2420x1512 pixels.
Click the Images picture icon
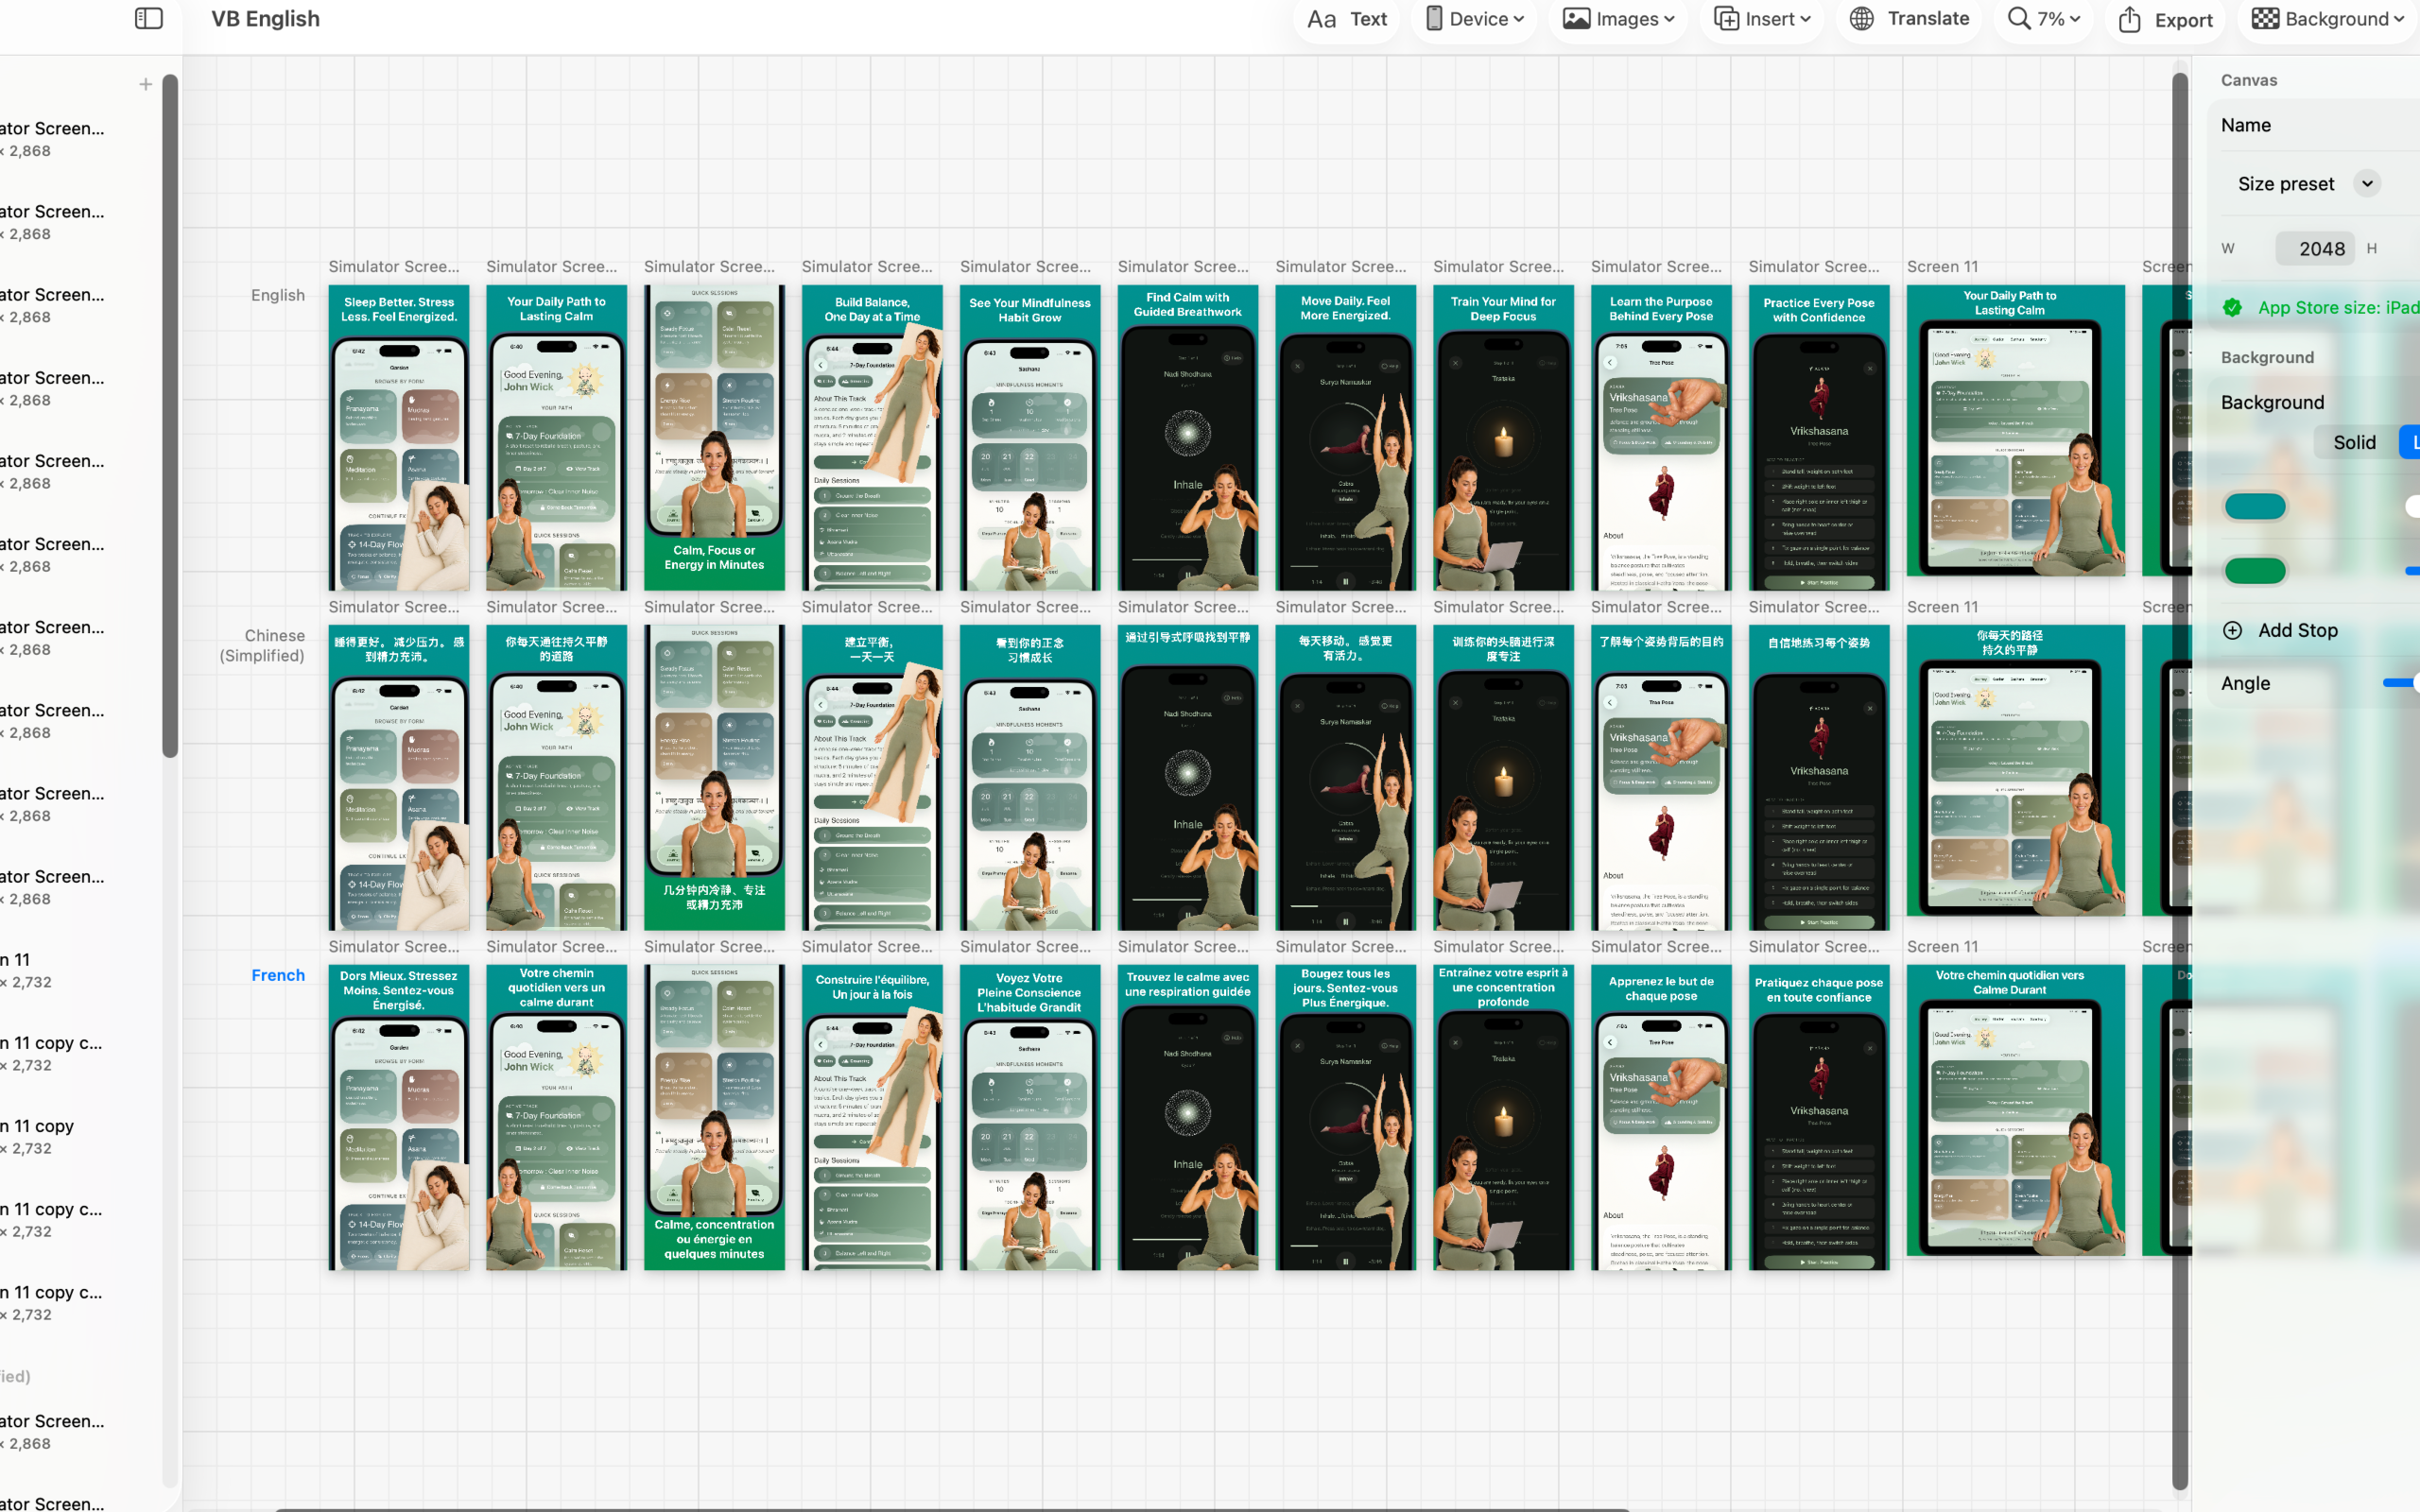(x=1576, y=19)
